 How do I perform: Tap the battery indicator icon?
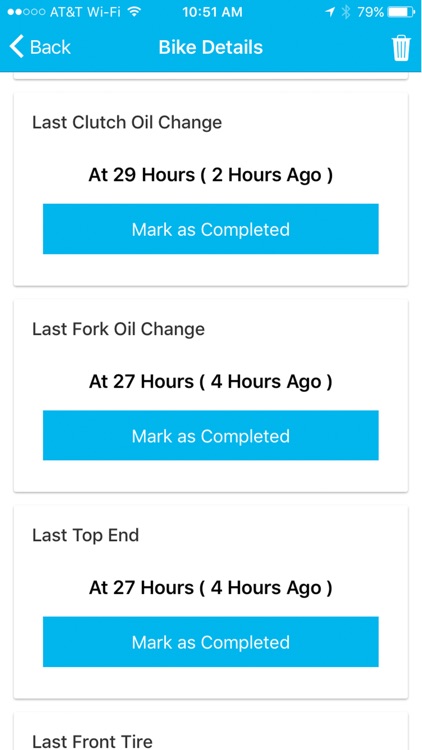[401, 12]
